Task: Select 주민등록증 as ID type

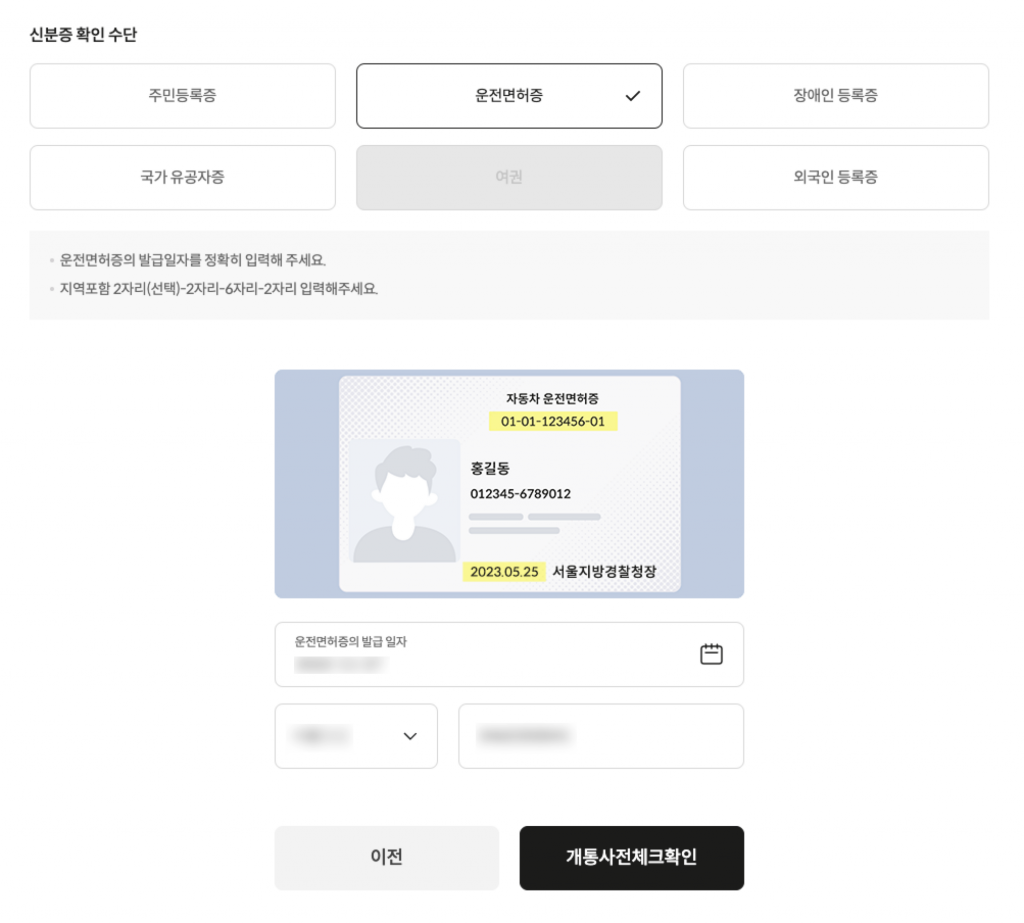Action: (182, 96)
